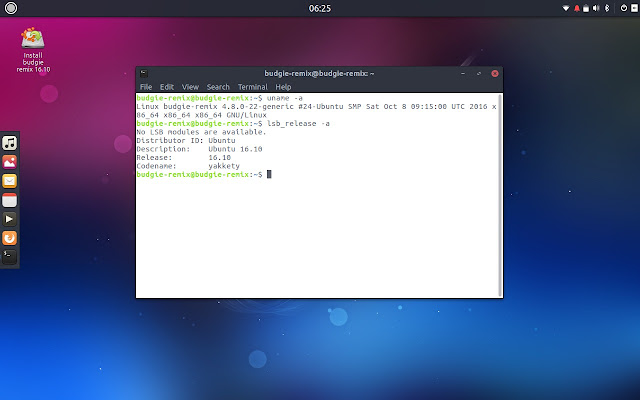Open the mail app in the dock
Viewport: 640px width, 400px height.
9,181
